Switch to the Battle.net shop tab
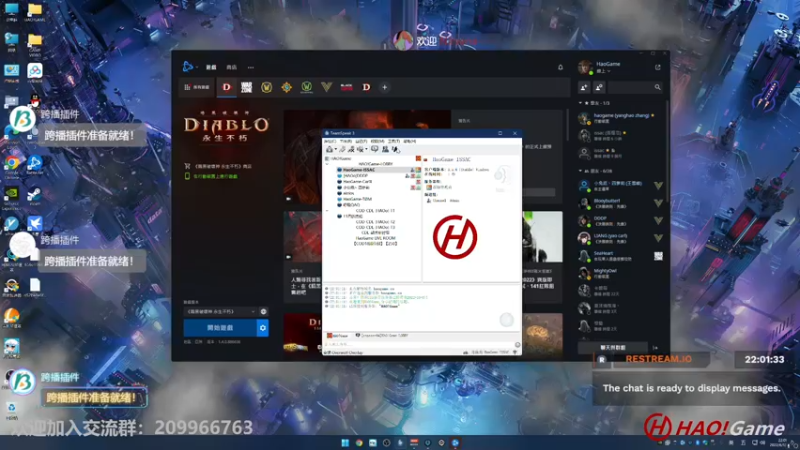Viewport: 800px width, 450px height. 232,67
